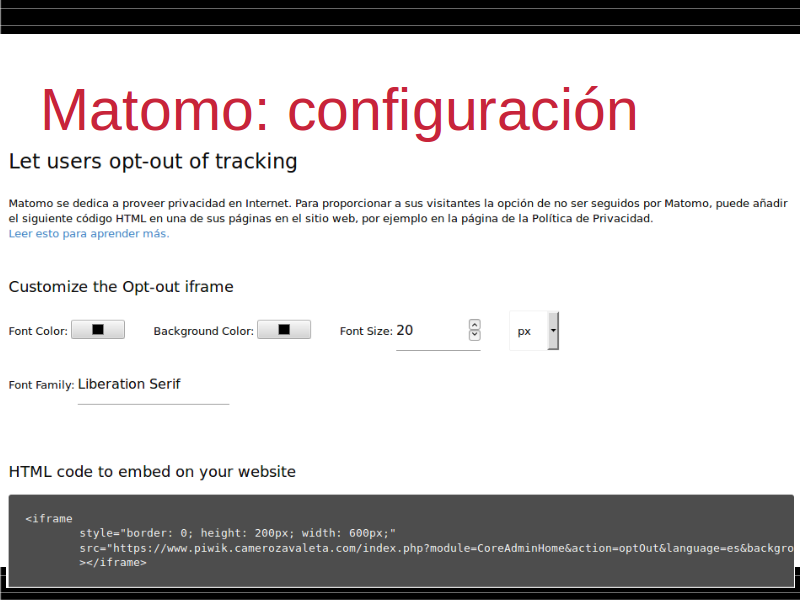Open the Background Color picker swatch
The width and height of the screenshot is (800, 600).
click(284, 330)
